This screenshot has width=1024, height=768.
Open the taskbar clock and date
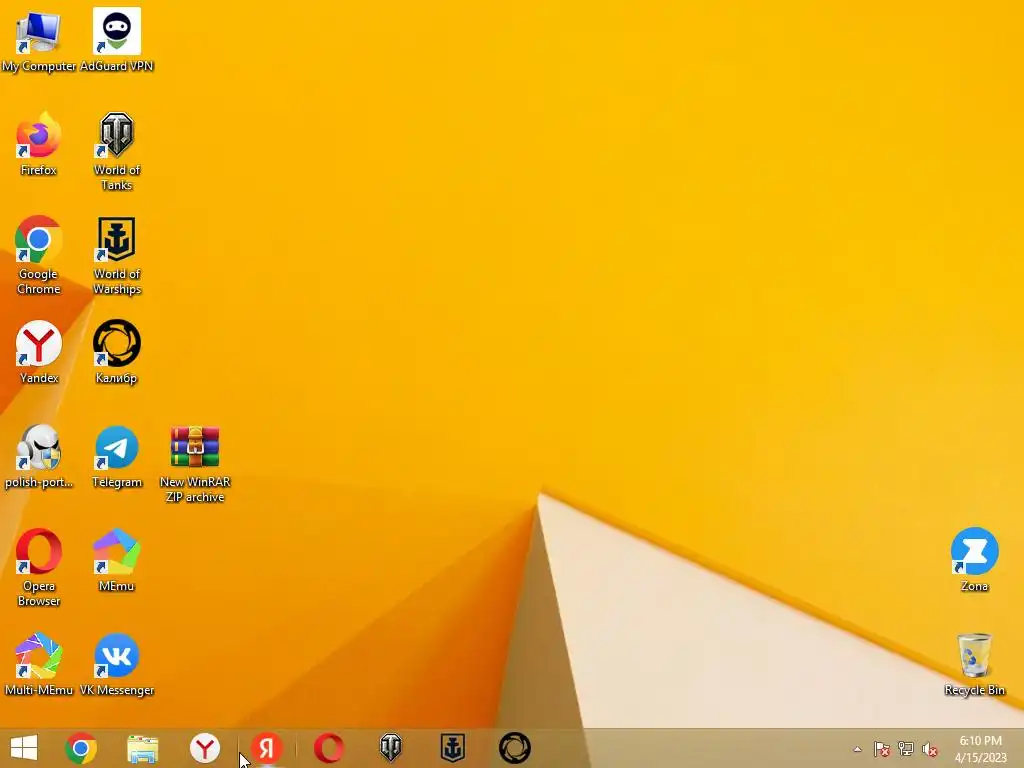[x=980, y=749]
